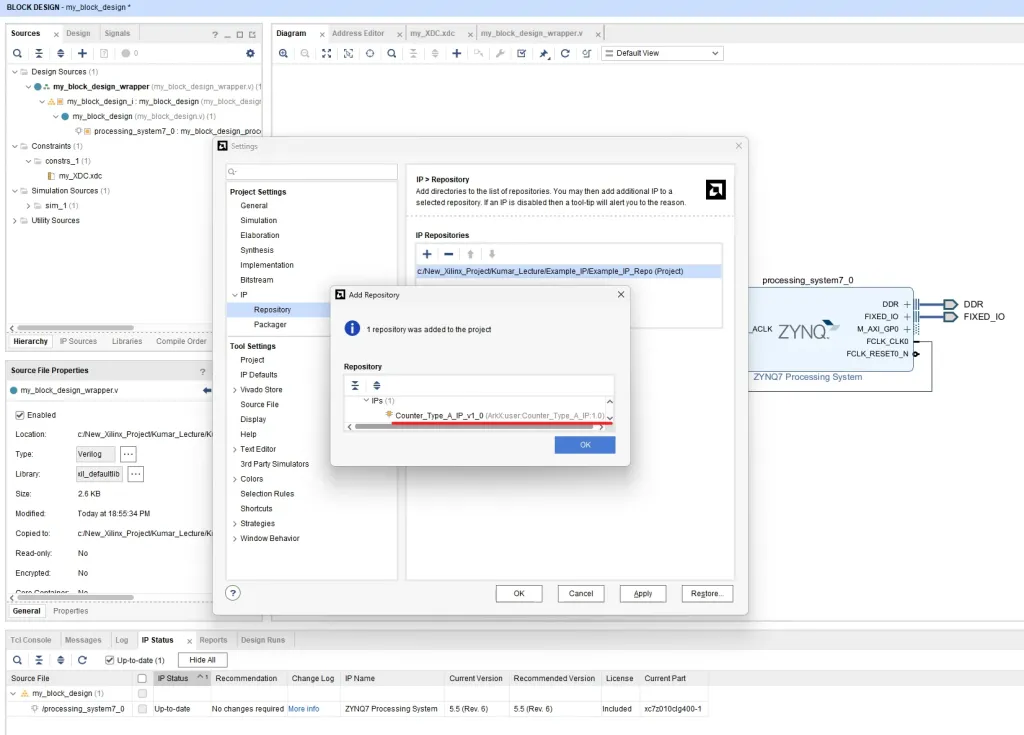Click the add repository plus icon in IP Repositories
The width and height of the screenshot is (1024, 735).
click(x=427, y=254)
